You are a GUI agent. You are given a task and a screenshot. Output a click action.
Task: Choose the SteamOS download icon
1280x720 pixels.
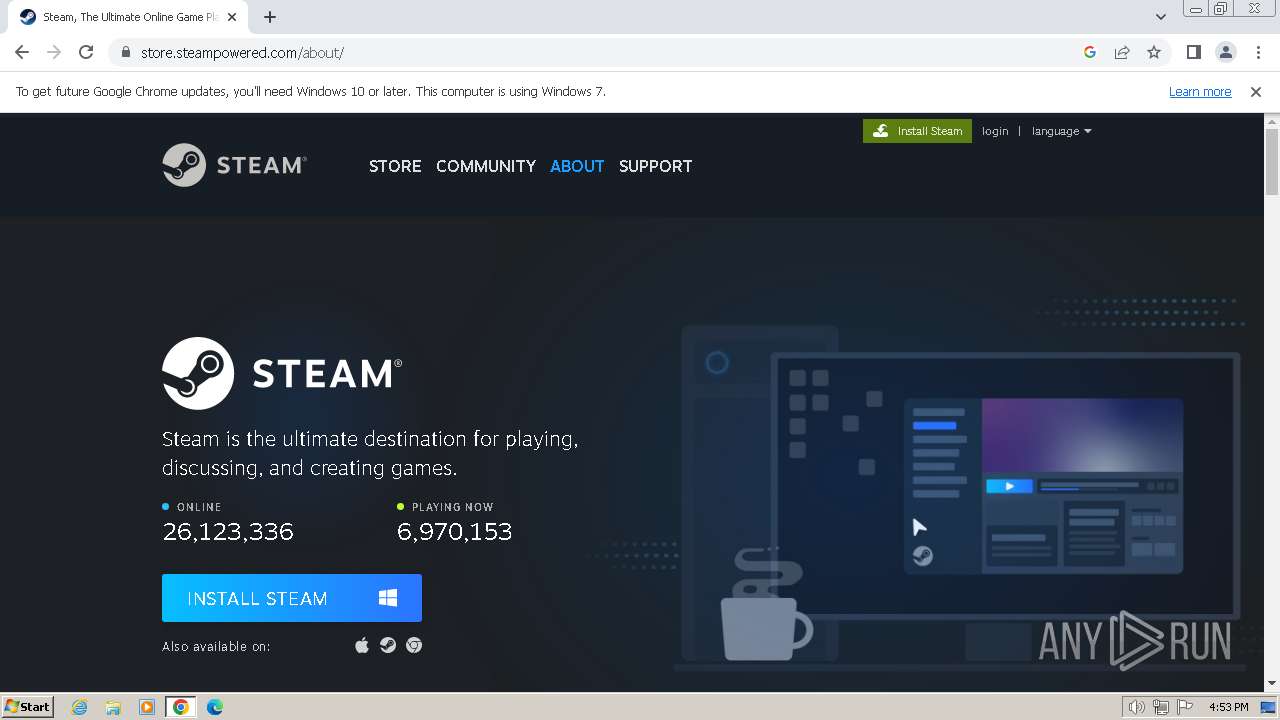[388, 646]
